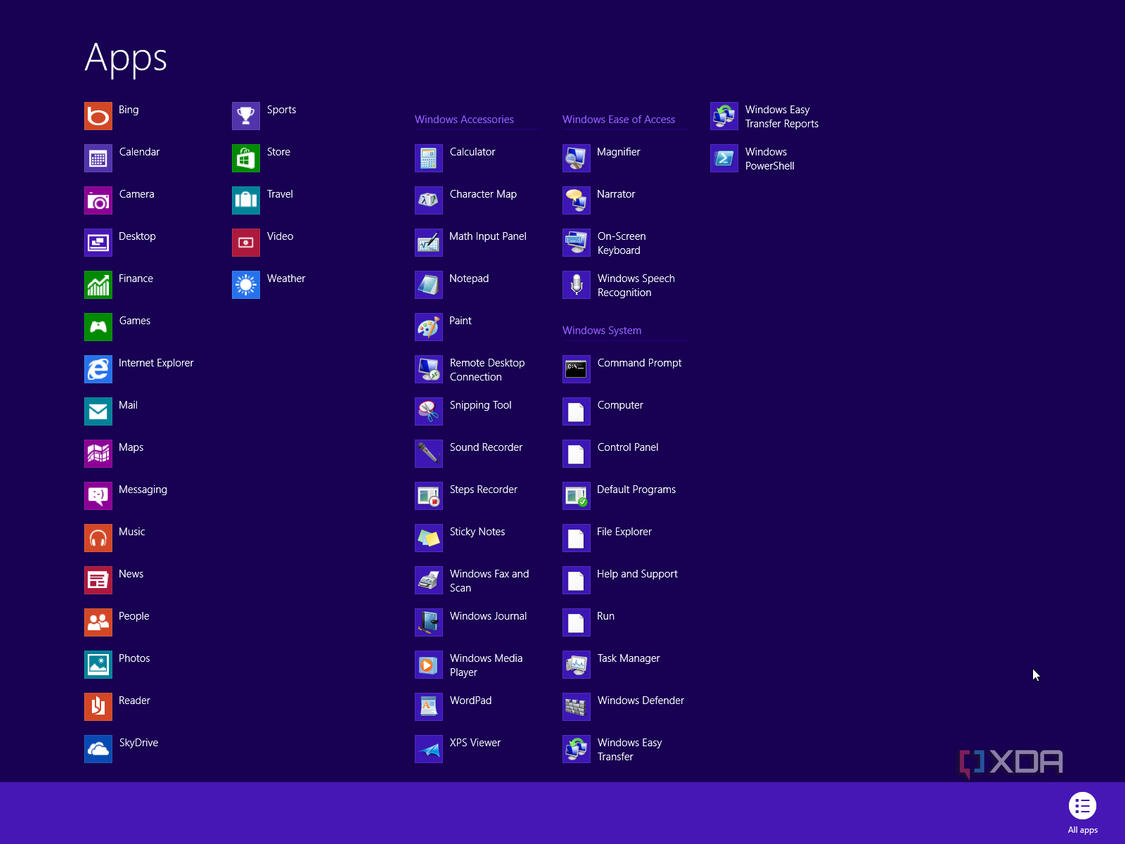The image size is (1125, 844).
Task: Open the Windows Easy Transfer icon
Action: pos(576,749)
